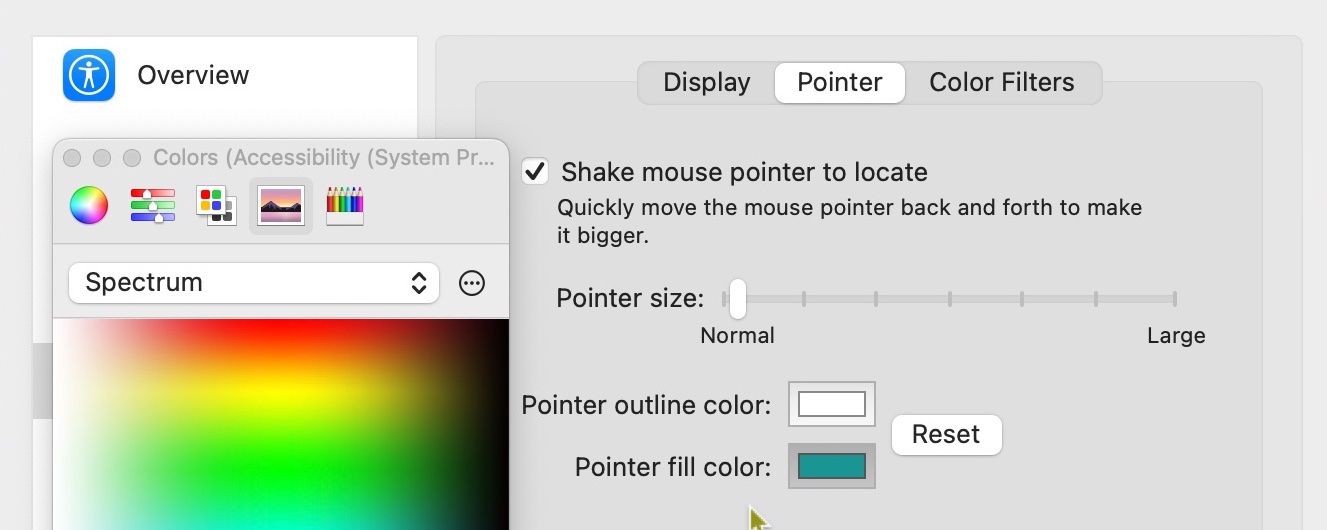The width and height of the screenshot is (1327, 530).
Task: Open the Spectrum dropdown menu
Action: 254,283
